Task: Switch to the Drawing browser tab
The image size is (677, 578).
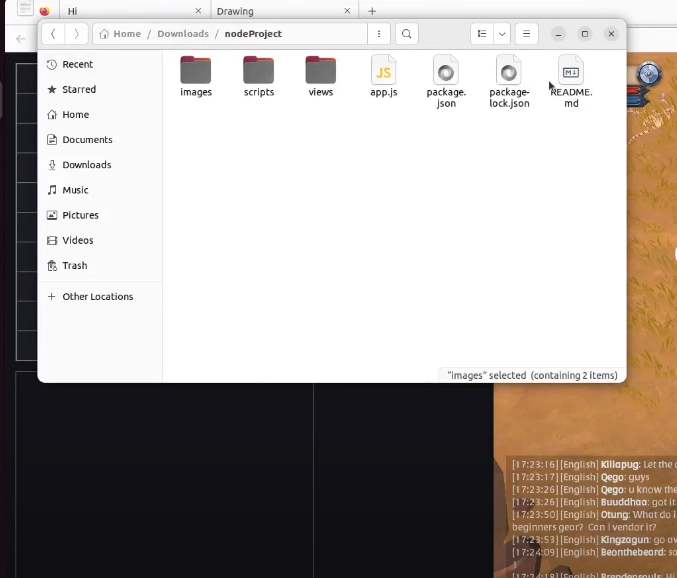Action: point(282,11)
